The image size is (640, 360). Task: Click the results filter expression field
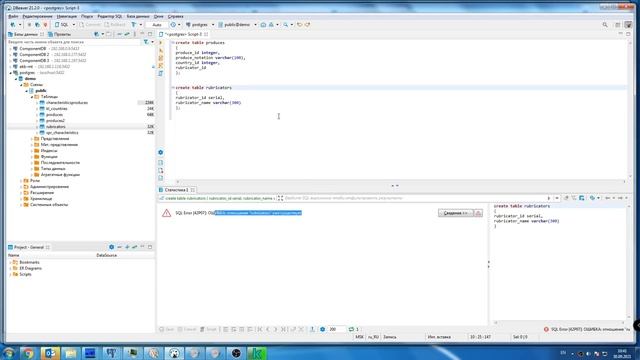coord(414,198)
